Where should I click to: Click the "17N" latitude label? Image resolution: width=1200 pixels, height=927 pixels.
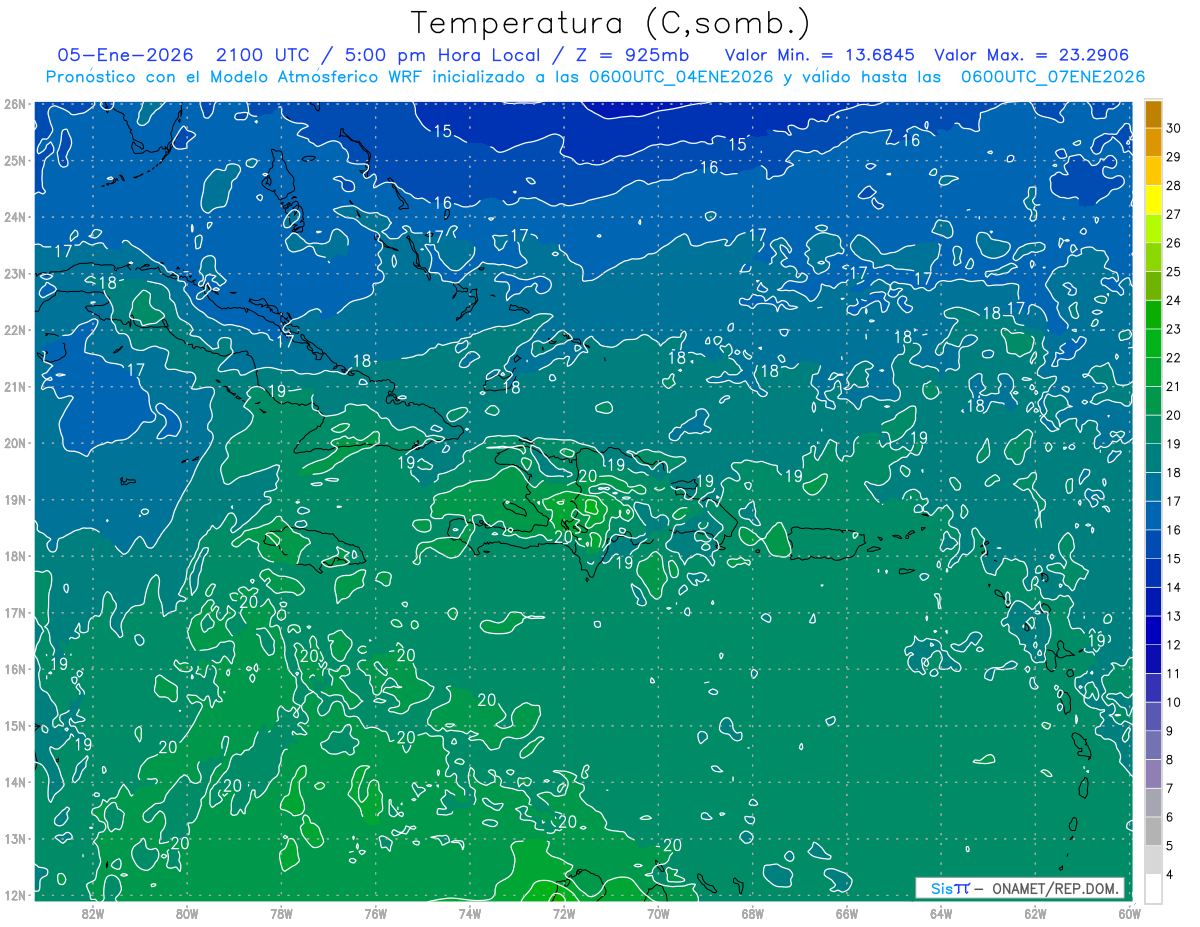[15, 612]
